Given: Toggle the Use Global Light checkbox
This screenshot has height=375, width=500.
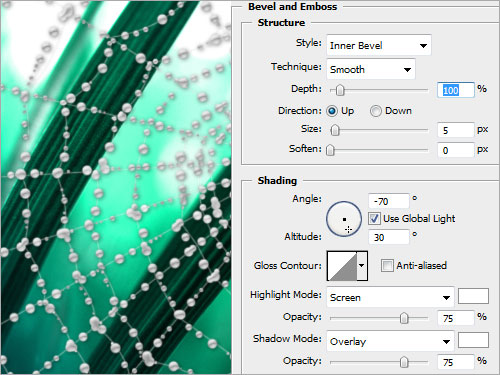Looking at the screenshot, I should coord(374,219).
